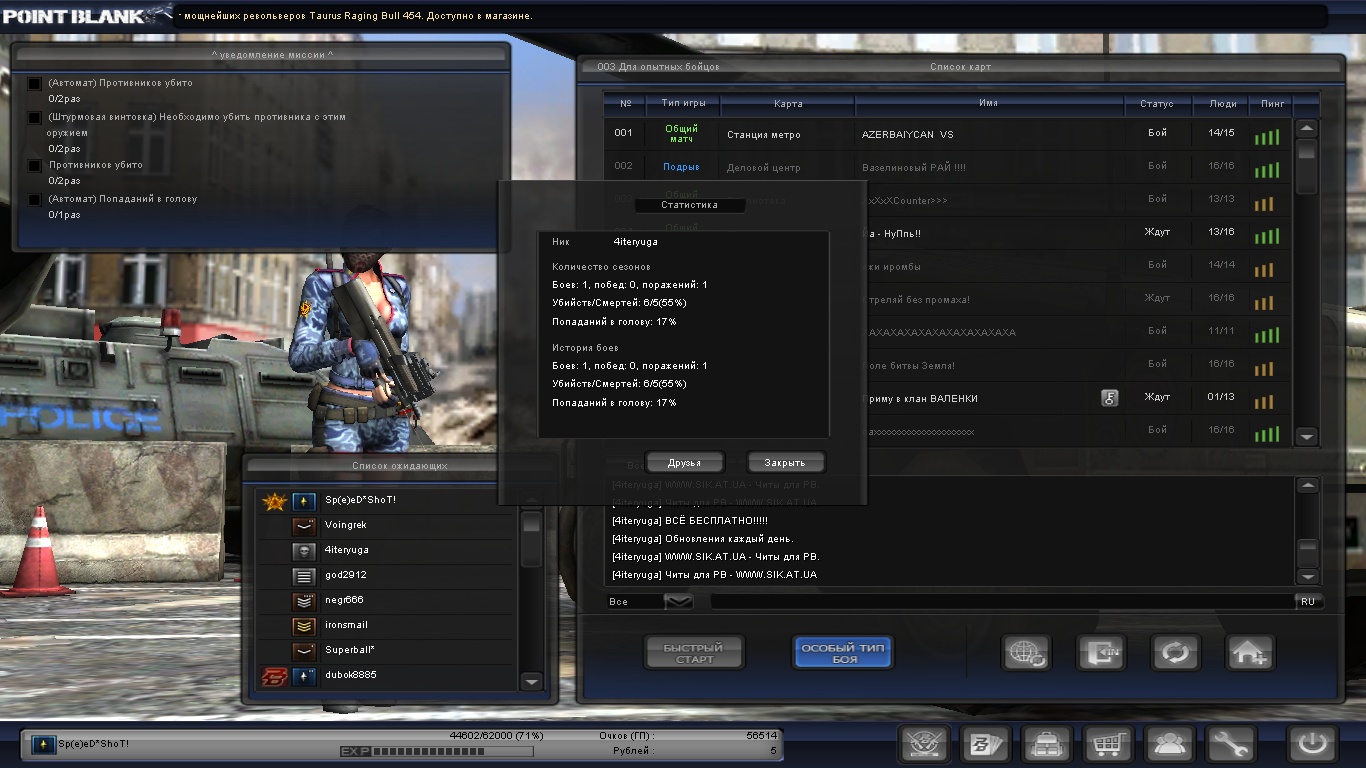Toggle the Попаданий в голову mission checkbox
This screenshot has height=768, width=1366.
[x=35, y=200]
